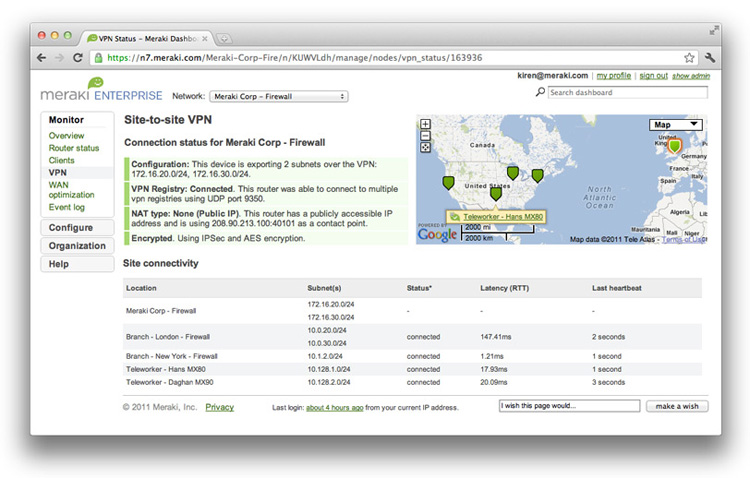Click the magnifier icon beside Search dashboard
The height and width of the screenshot is (478, 750).
tap(540, 92)
